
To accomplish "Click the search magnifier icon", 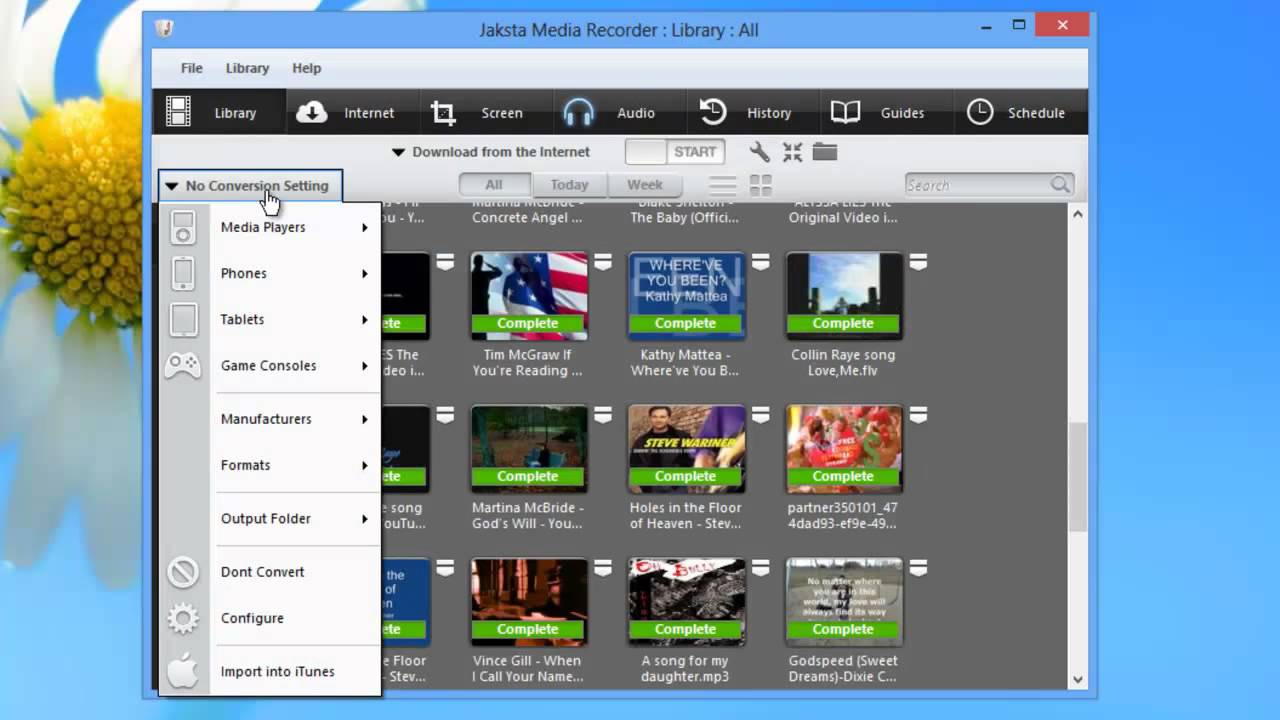I will pos(1060,185).
